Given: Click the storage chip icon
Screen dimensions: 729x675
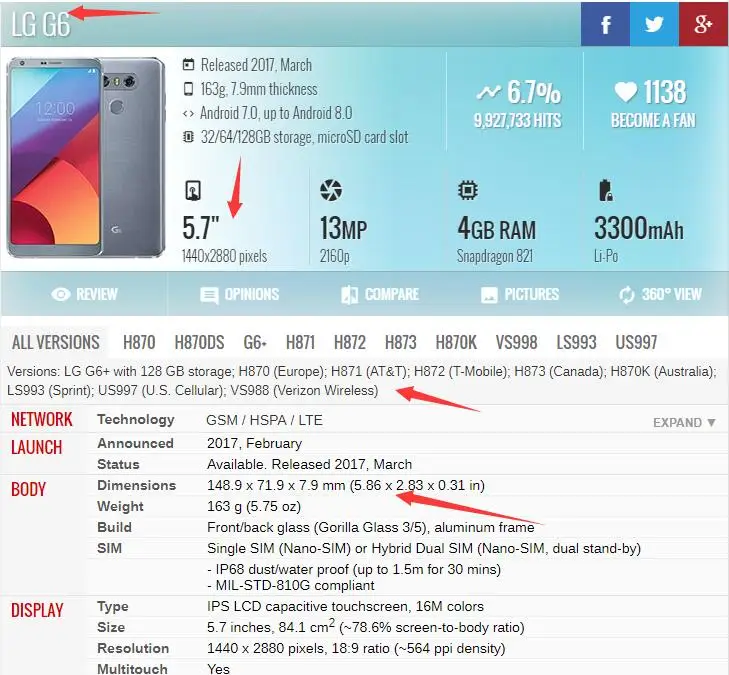Looking at the screenshot, I should point(188,137).
